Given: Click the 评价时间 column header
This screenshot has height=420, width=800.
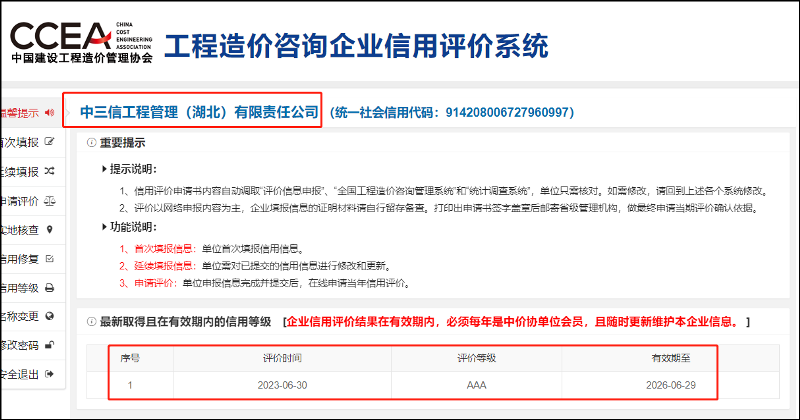Looking at the screenshot, I should (282, 357).
